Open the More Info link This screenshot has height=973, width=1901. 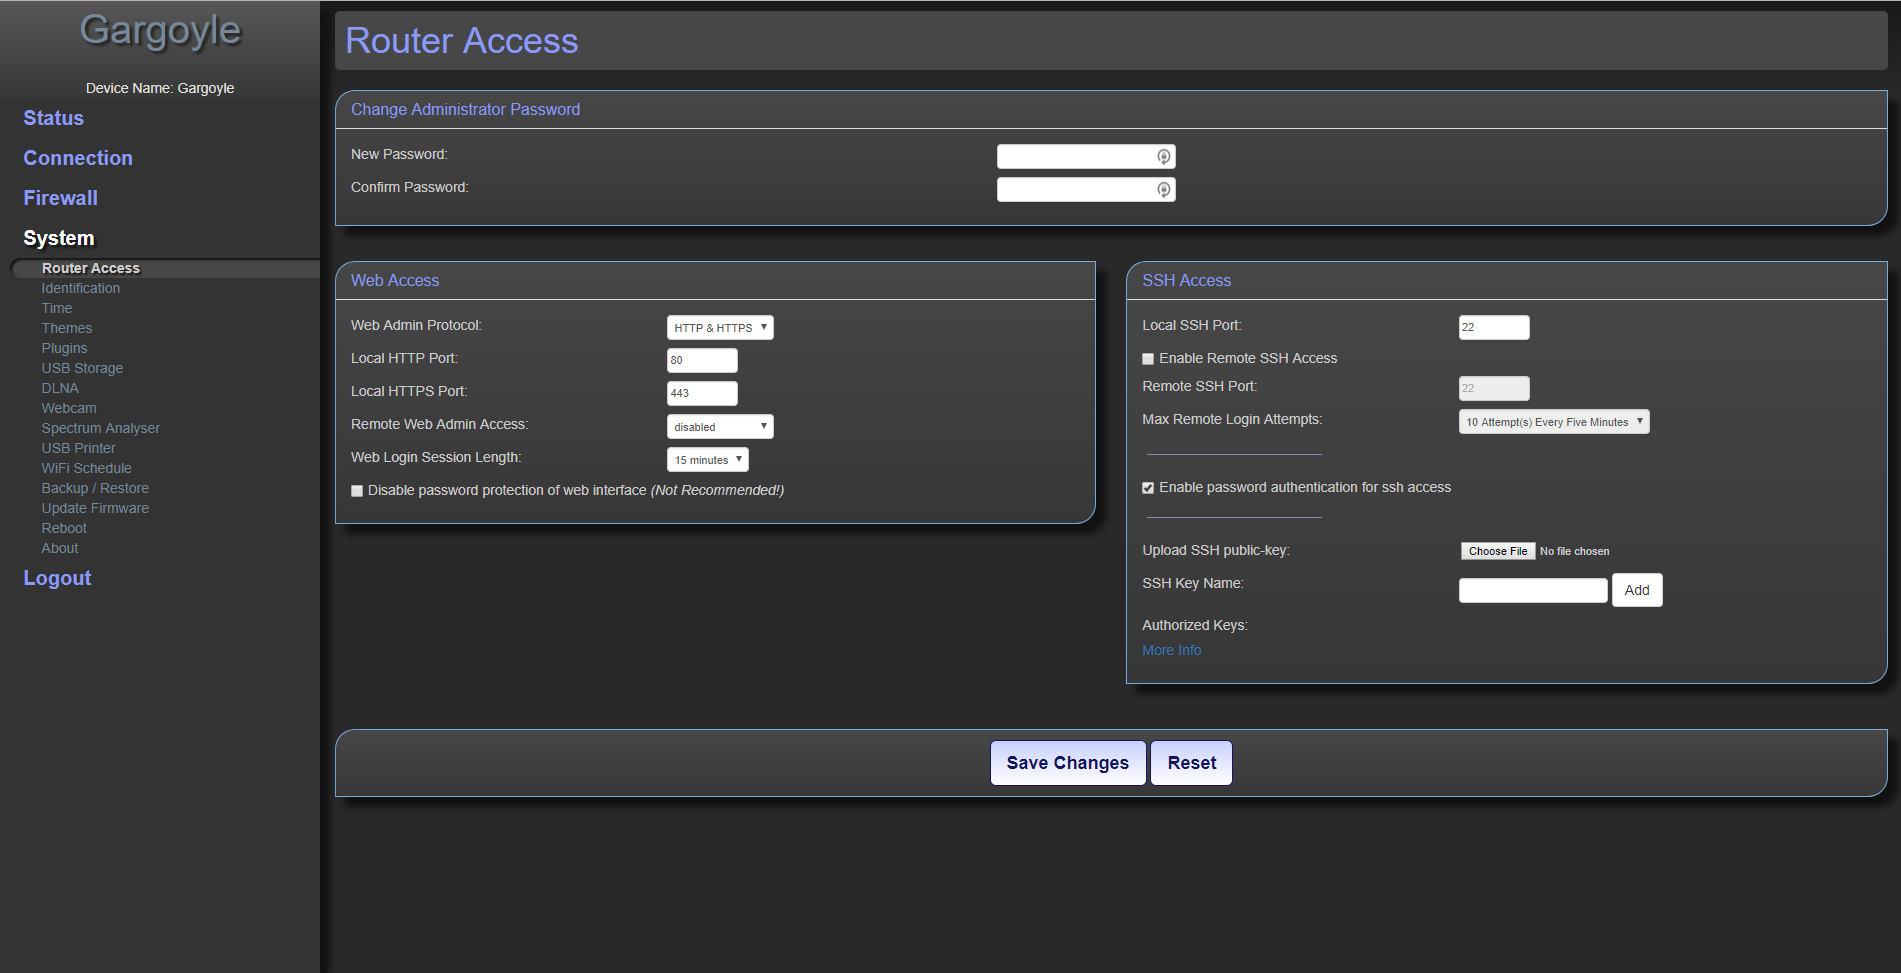click(x=1171, y=650)
